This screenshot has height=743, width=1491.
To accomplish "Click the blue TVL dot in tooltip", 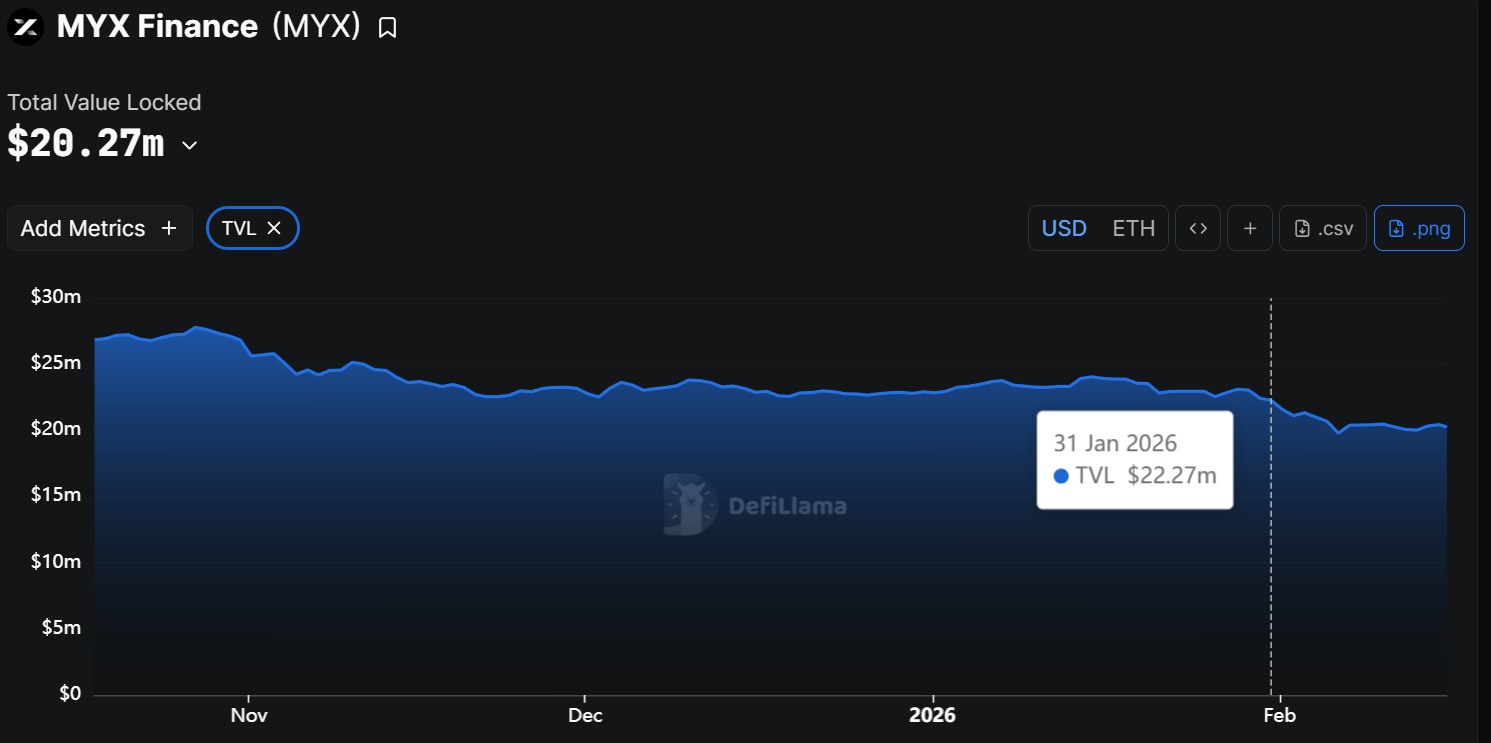I will [1062, 476].
